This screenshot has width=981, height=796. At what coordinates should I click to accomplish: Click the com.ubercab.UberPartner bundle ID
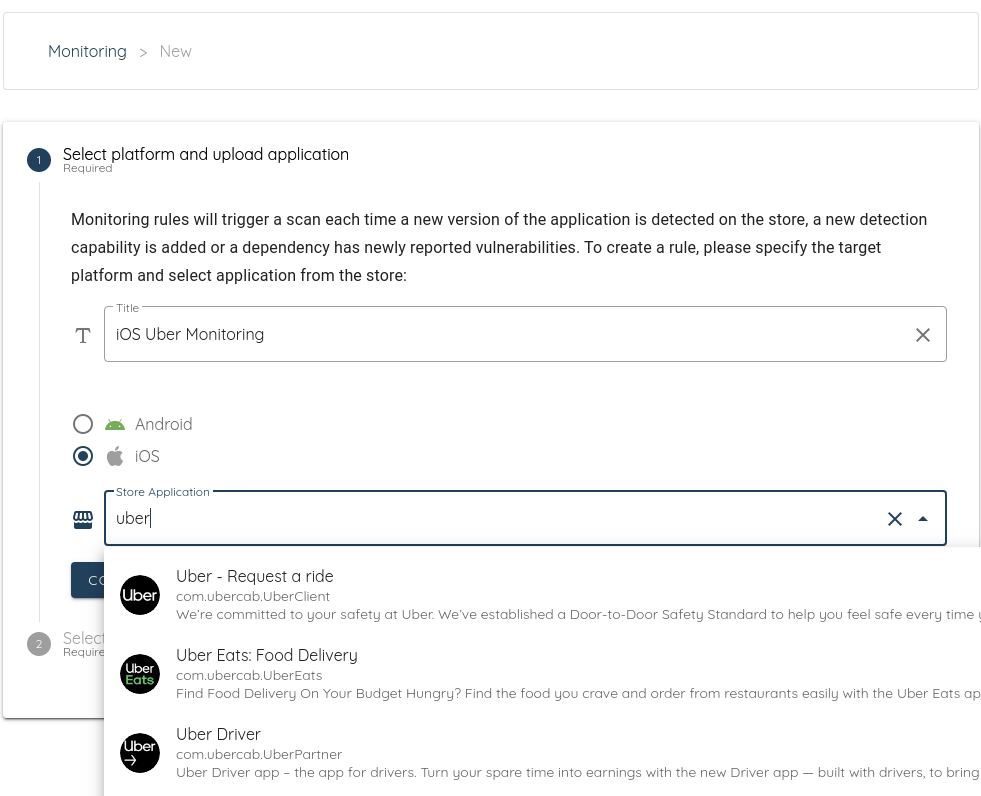259,754
